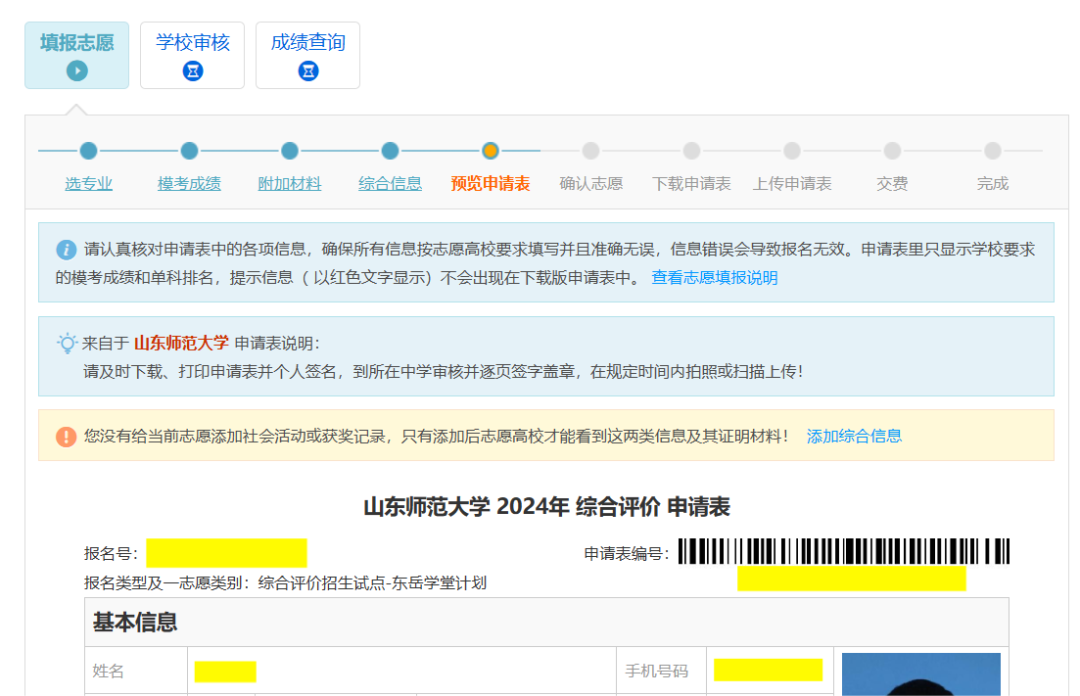Click the barcode next to 申请表编号
This screenshot has height=696, width=1080.
point(843,552)
